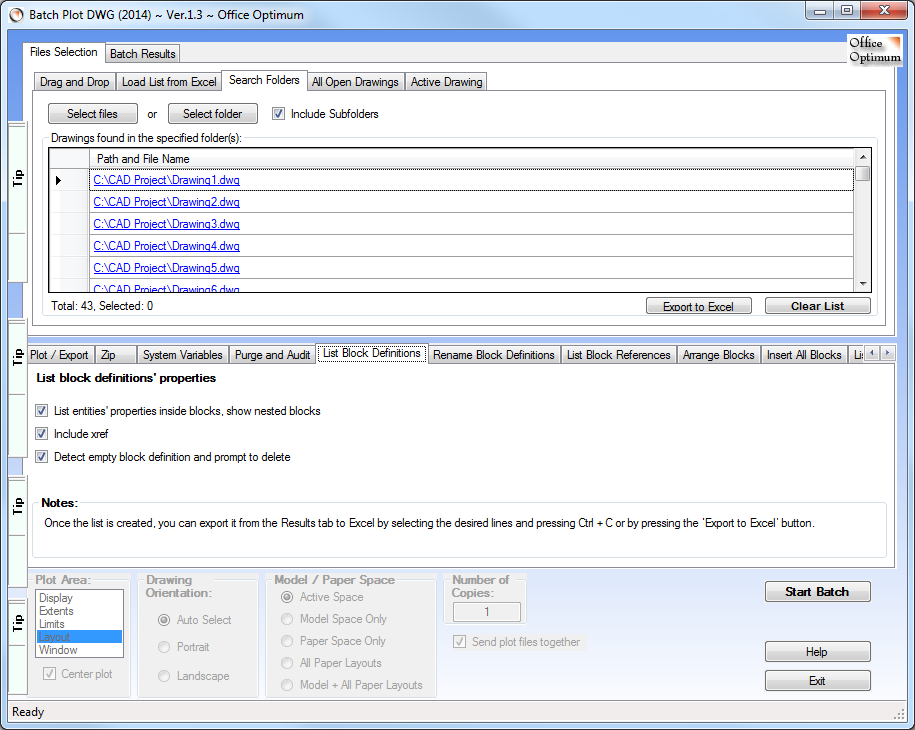The height and width of the screenshot is (730, 915).
Task: Toggle Send plot files together checkbox
Action: click(x=460, y=642)
